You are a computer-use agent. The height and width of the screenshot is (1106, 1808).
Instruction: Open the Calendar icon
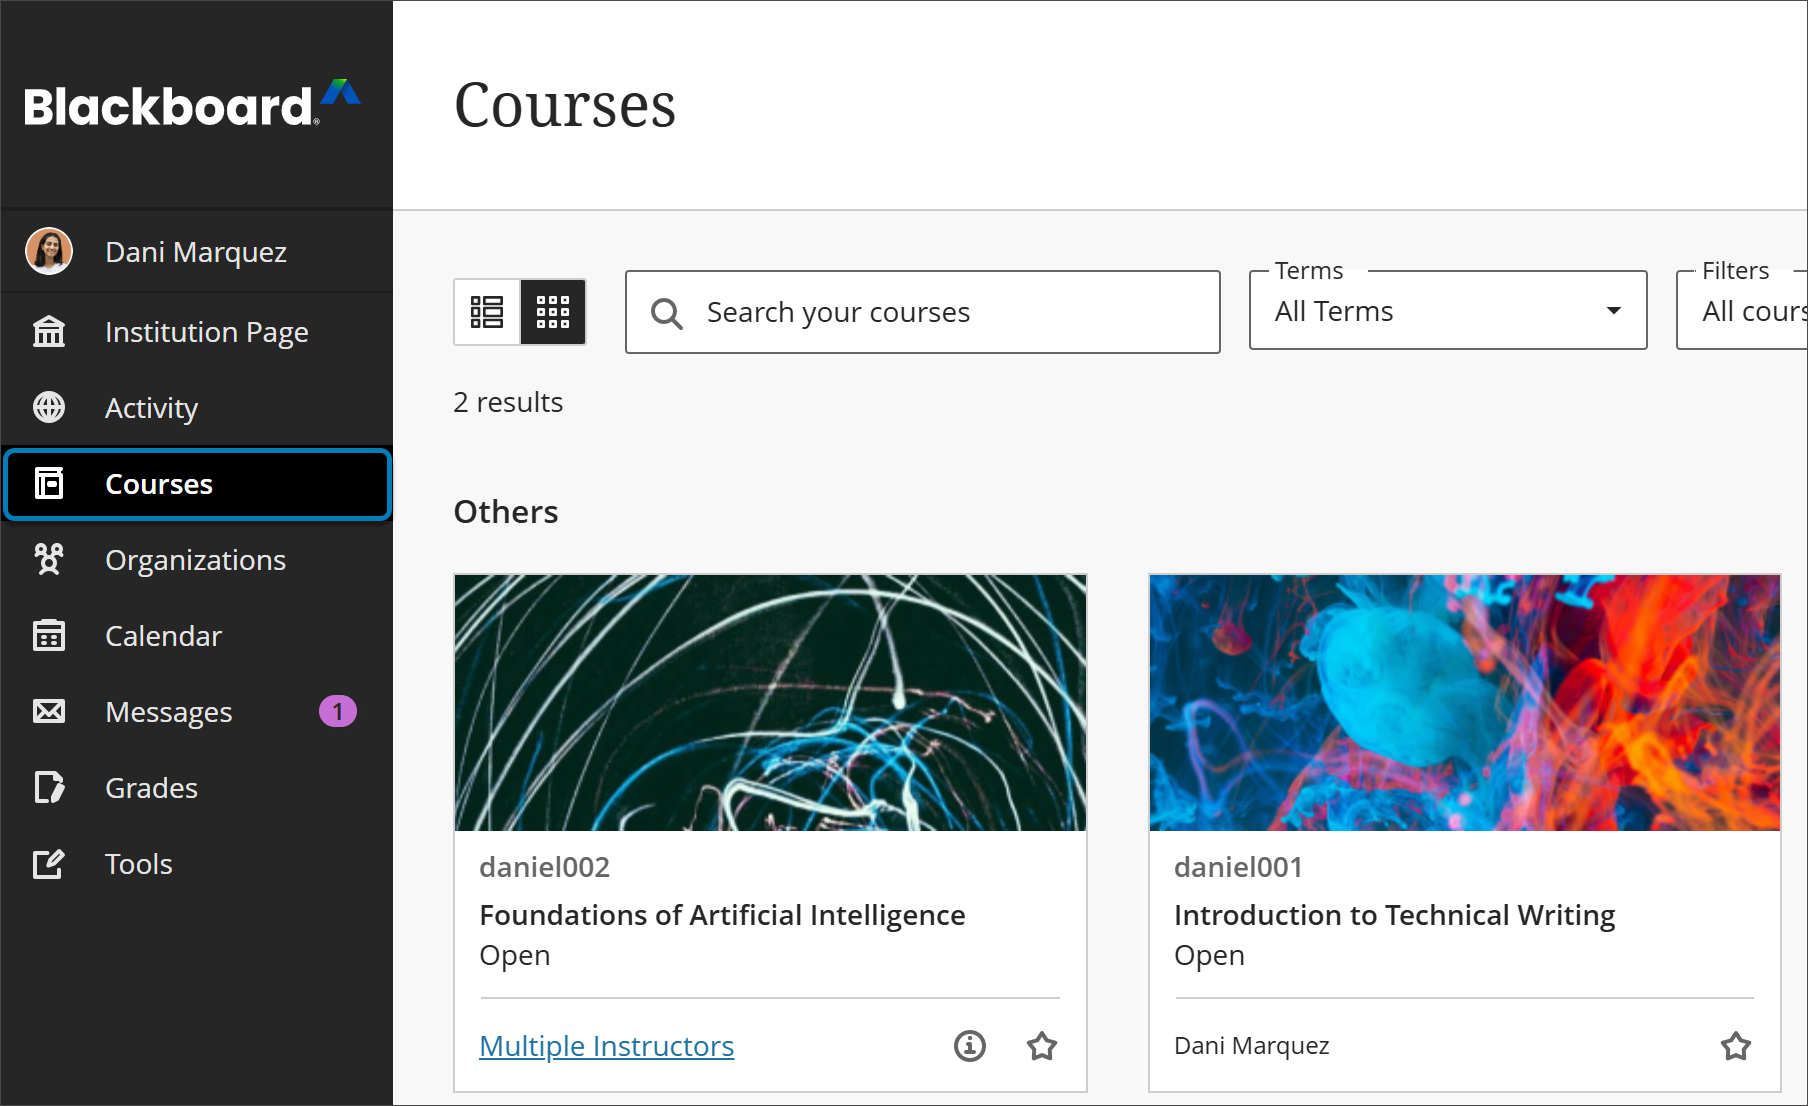tap(49, 635)
